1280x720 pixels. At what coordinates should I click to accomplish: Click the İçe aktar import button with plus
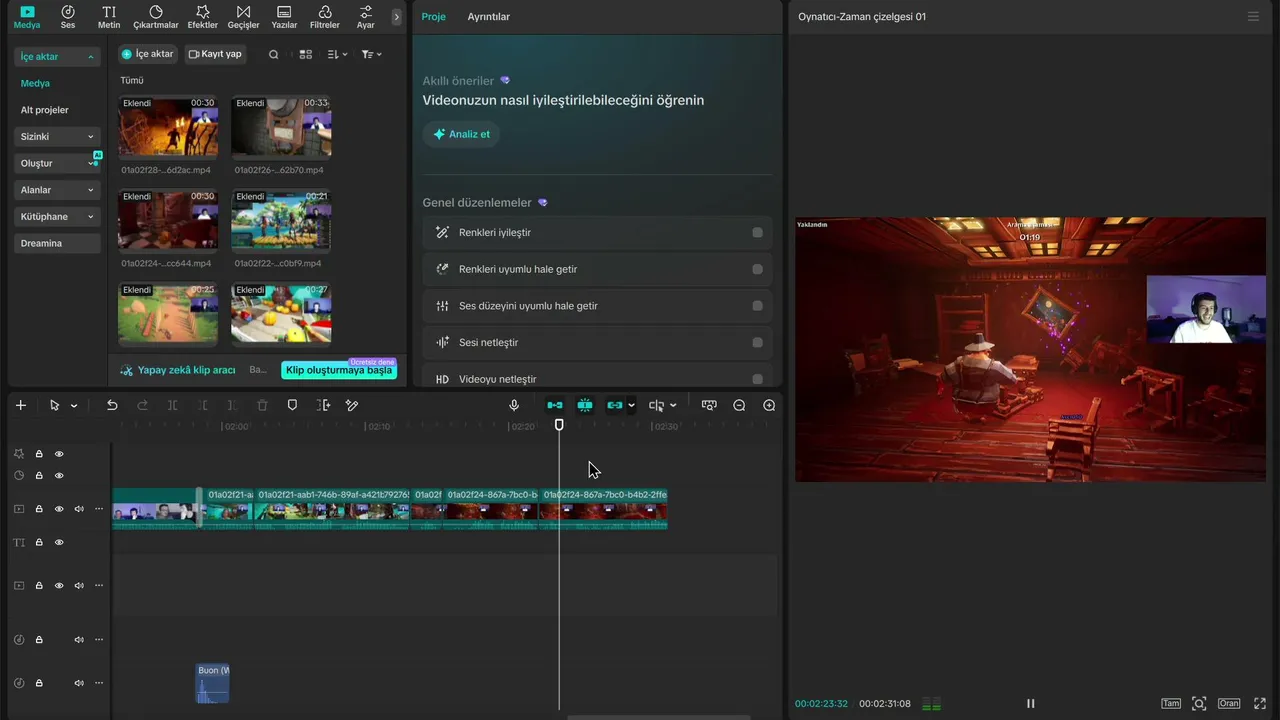(x=148, y=54)
